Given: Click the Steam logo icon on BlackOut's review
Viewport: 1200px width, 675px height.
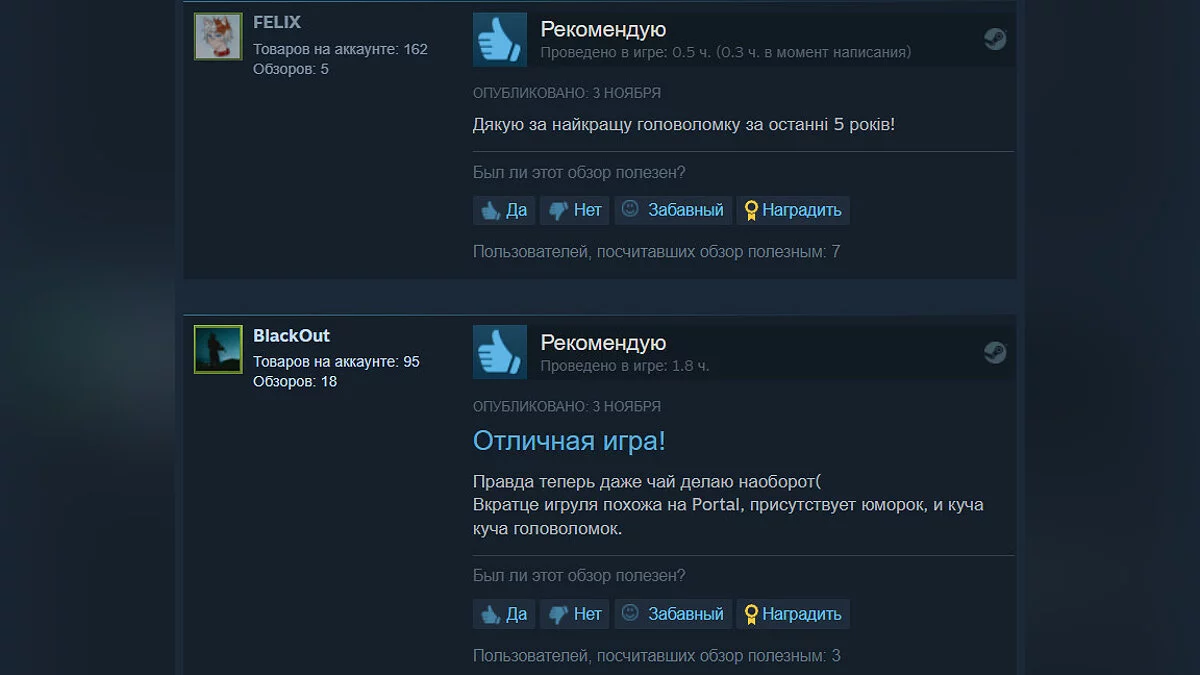Looking at the screenshot, I should pos(995,352).
